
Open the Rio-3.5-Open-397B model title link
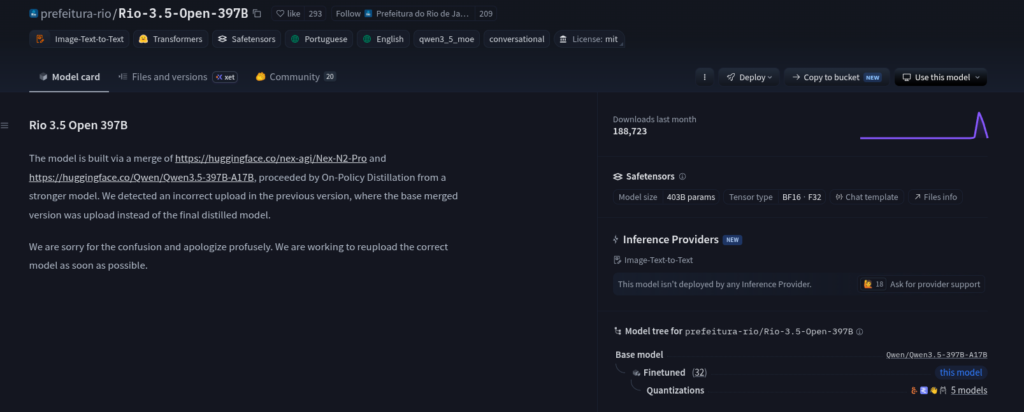(184, 13)
